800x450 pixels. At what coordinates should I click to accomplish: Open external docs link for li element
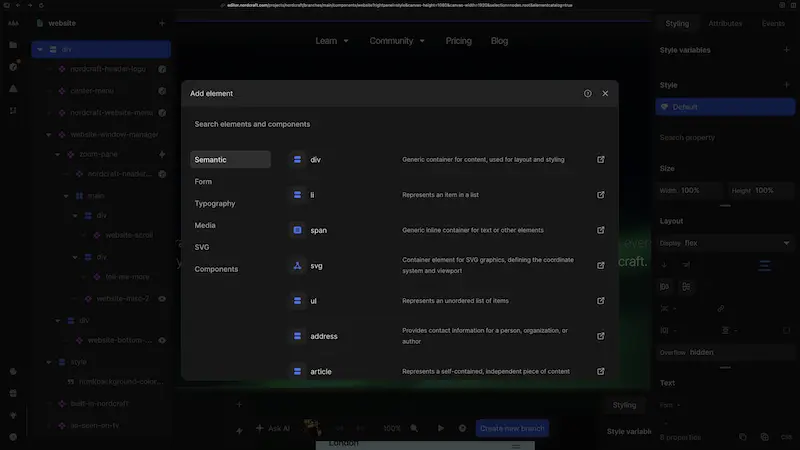click(601, 195)
